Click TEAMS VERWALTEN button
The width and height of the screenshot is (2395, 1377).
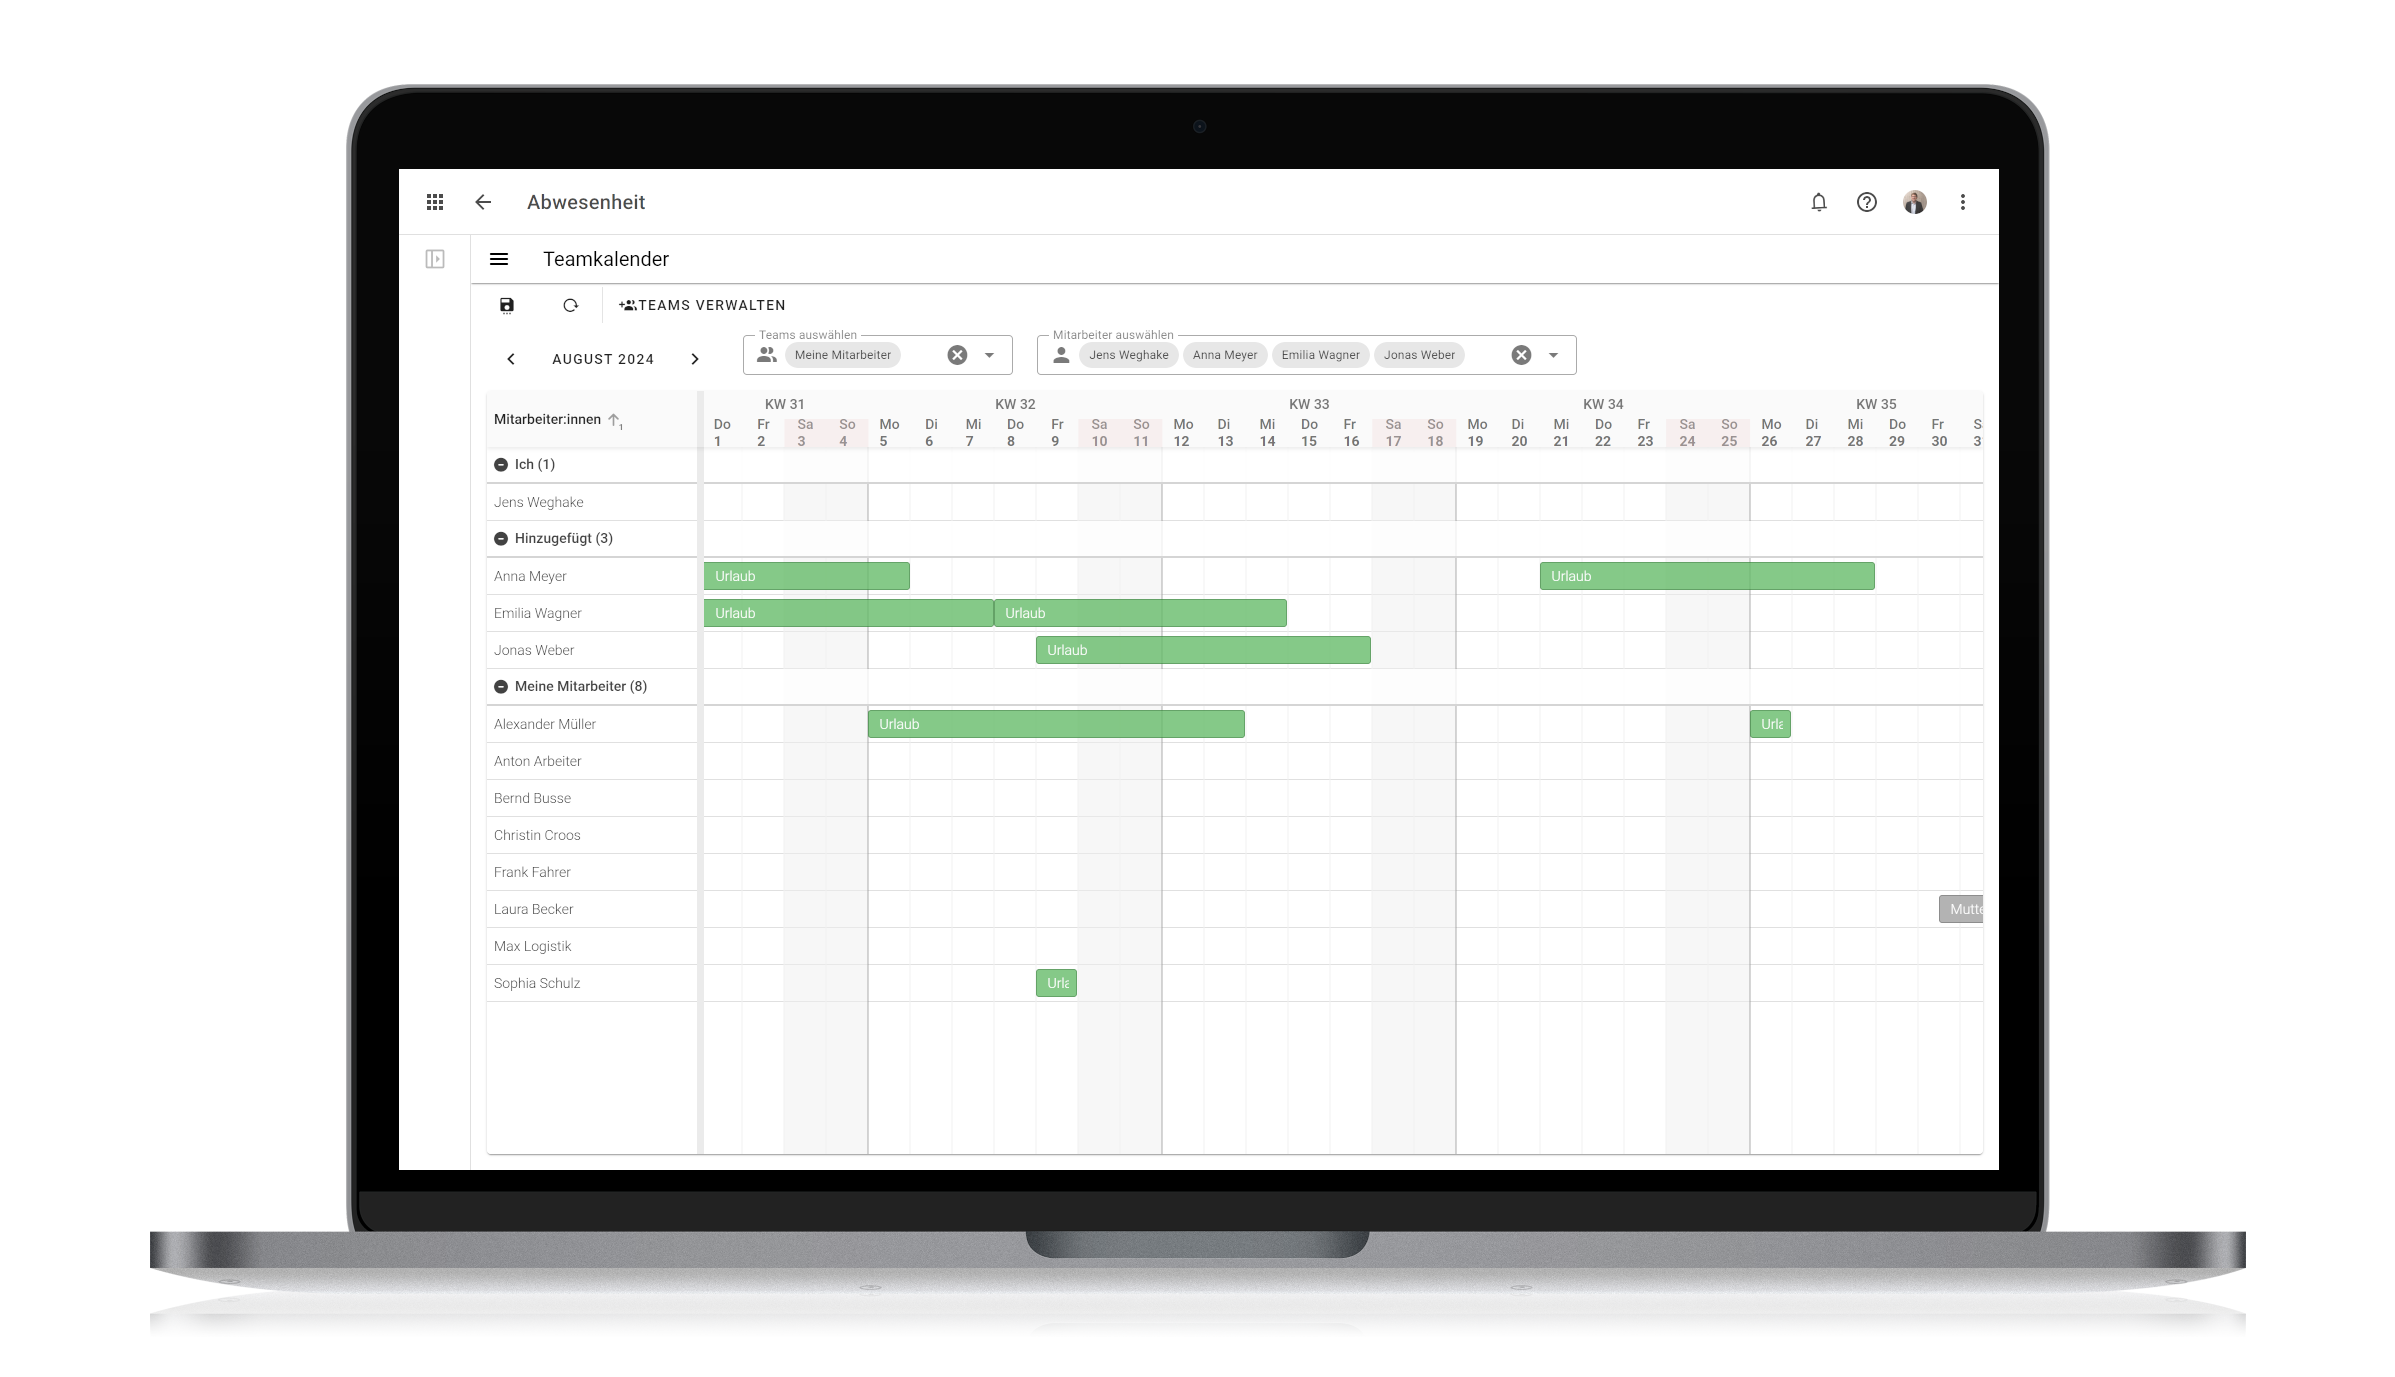702,304
